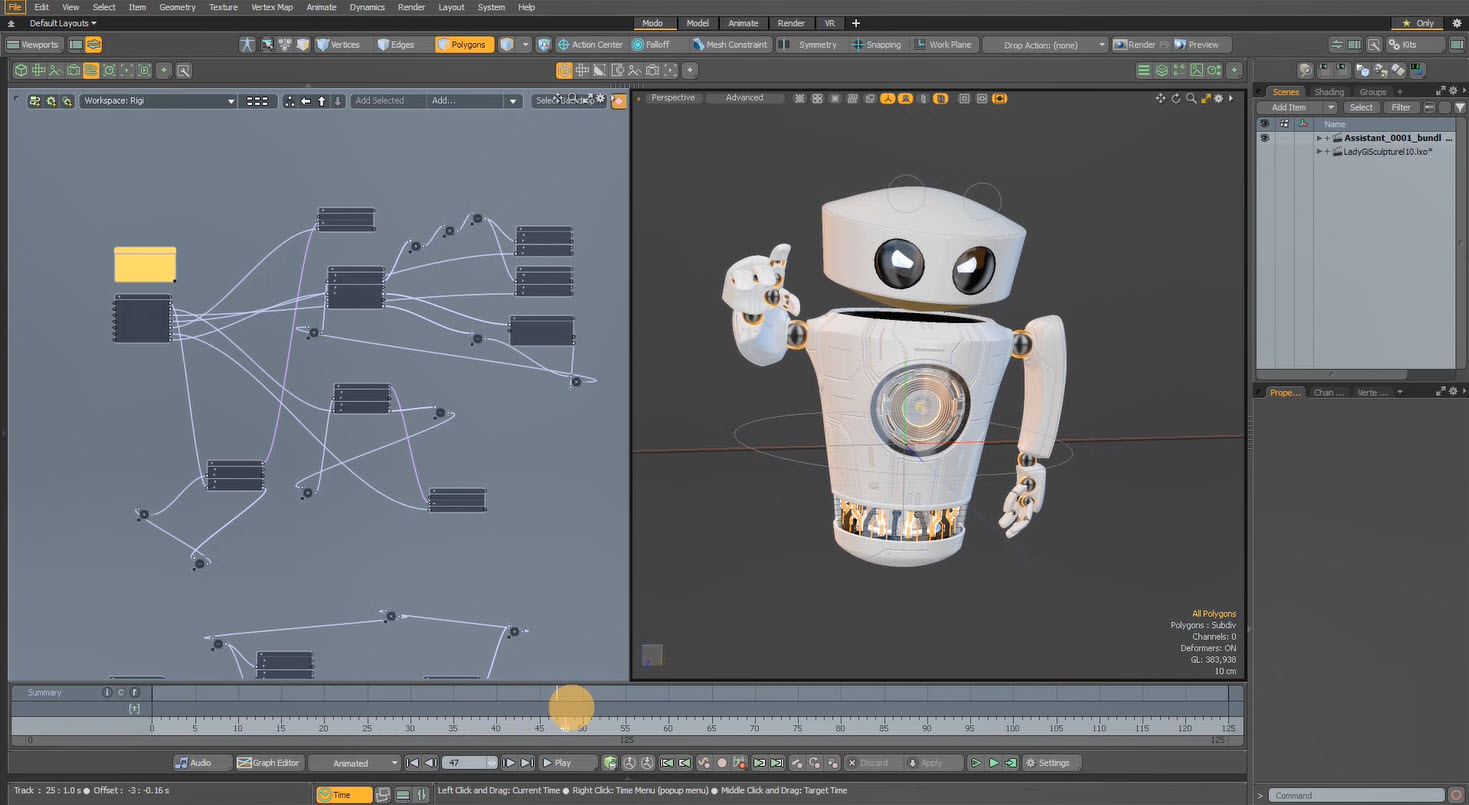
Task: Hide the Assistant_0001_bundl scene item
Action: click(x=1264, y=138)
